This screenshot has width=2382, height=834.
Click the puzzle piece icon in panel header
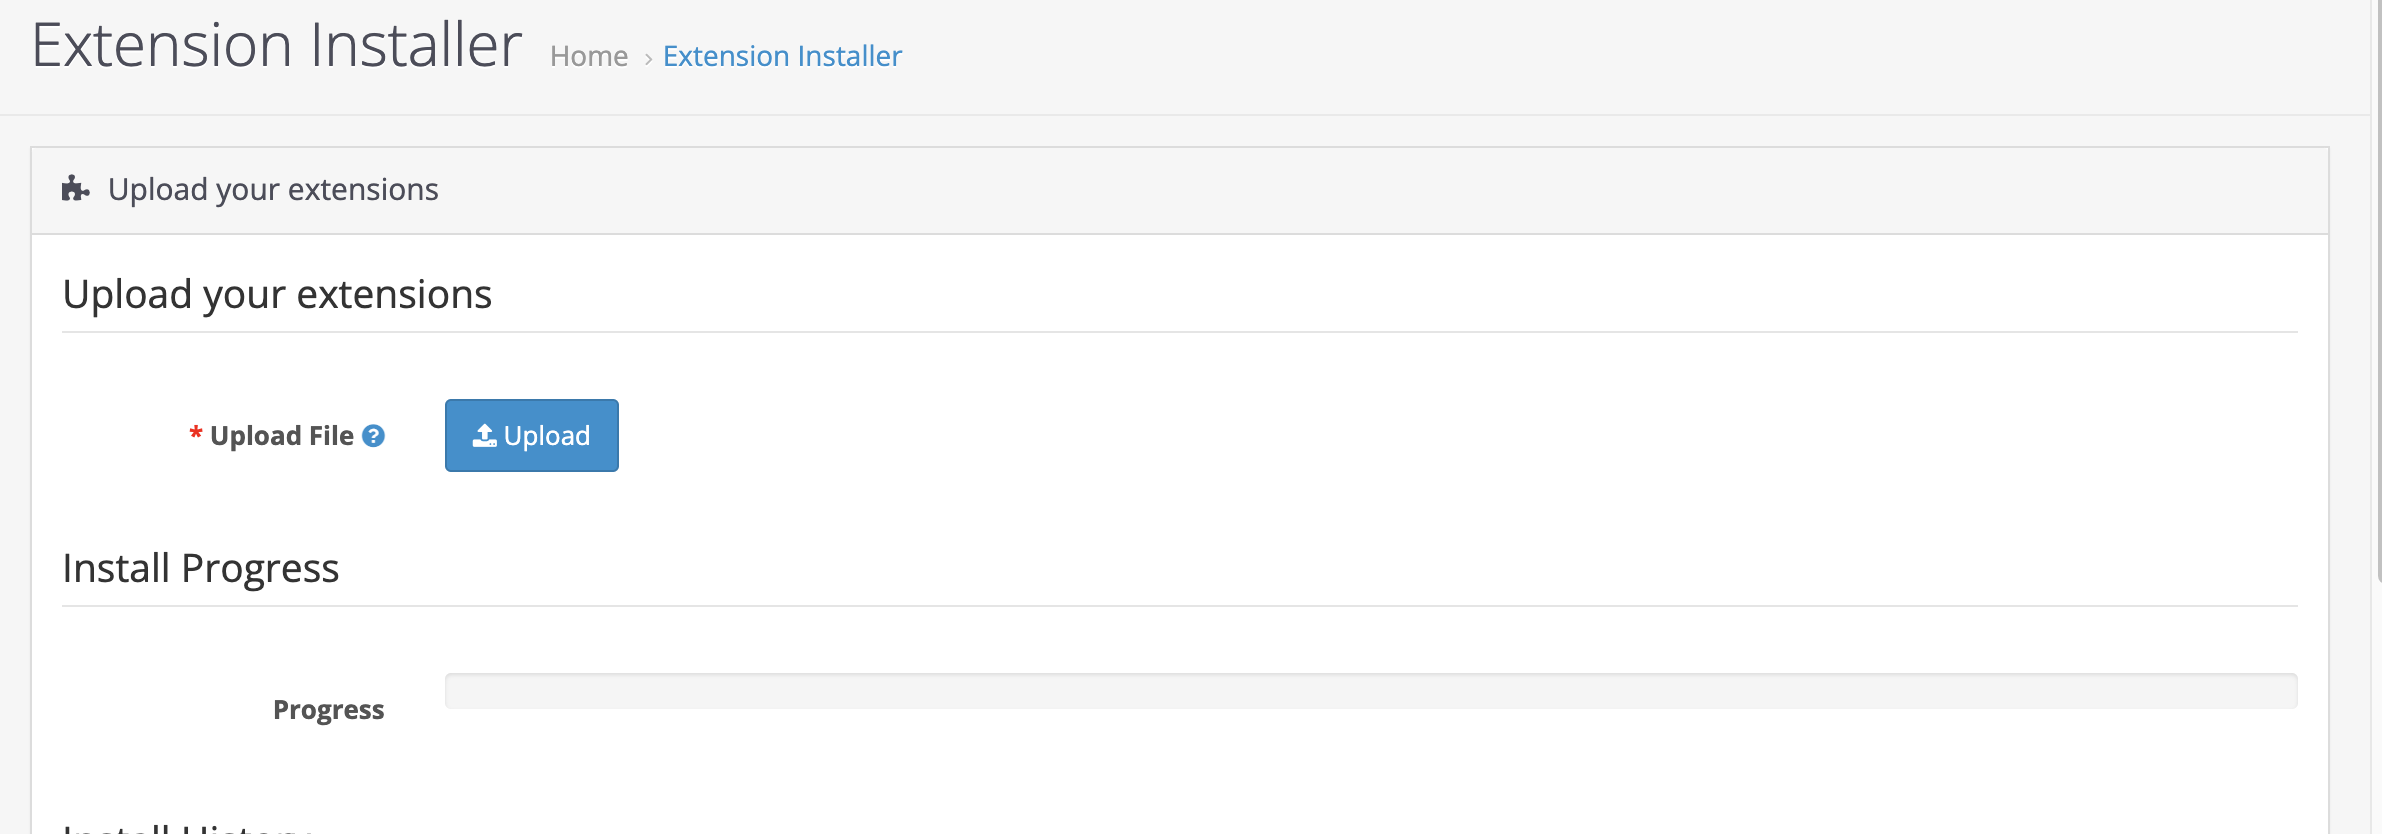point(75,189)
